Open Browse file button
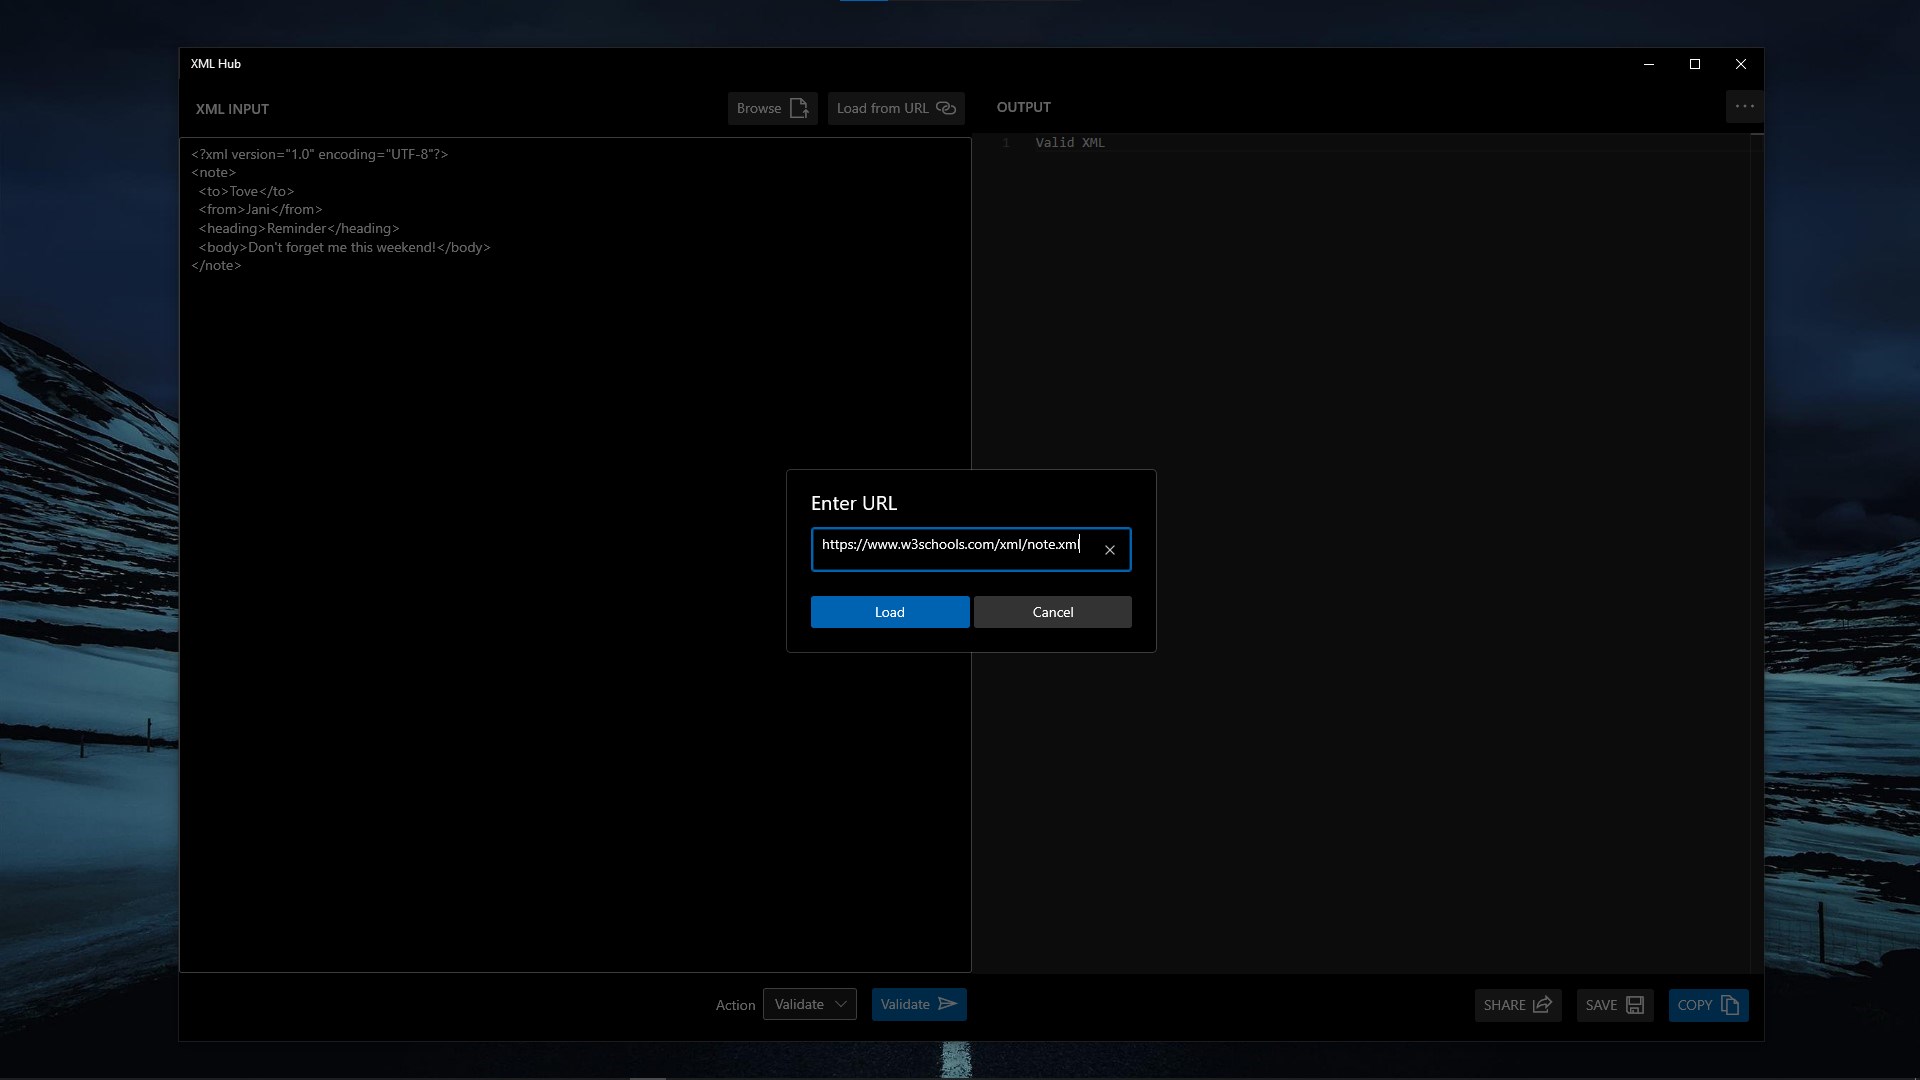Screen dimensions: 1920x1080 [x=773, y=108]
